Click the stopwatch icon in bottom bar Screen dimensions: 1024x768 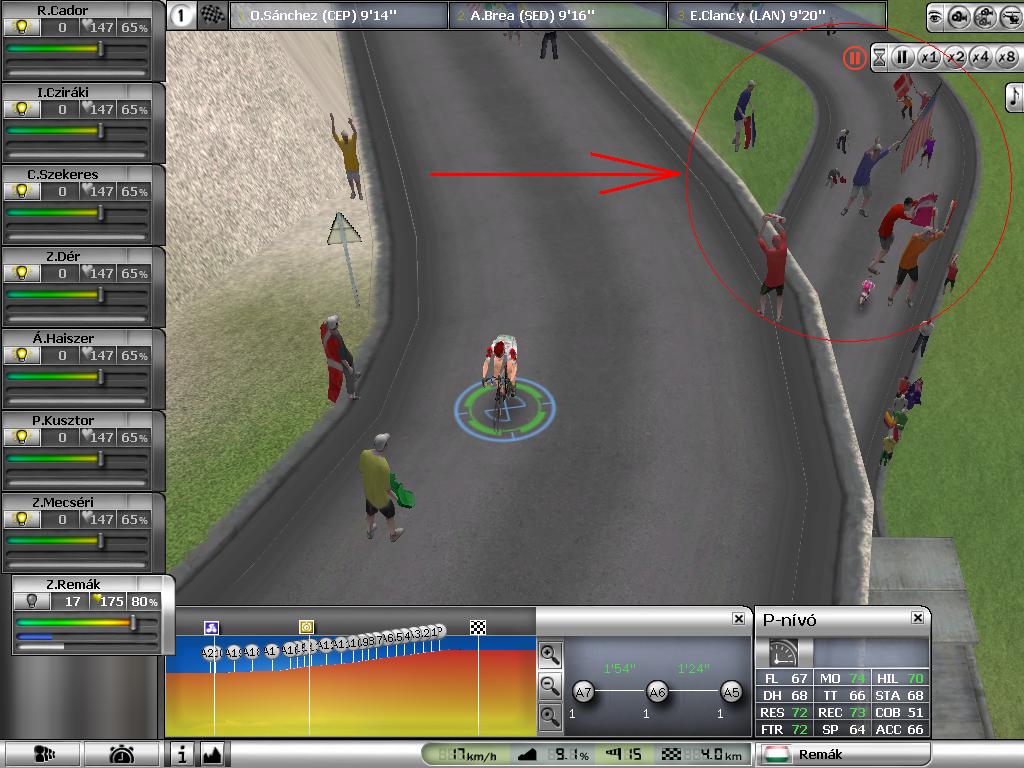[121, 754]
